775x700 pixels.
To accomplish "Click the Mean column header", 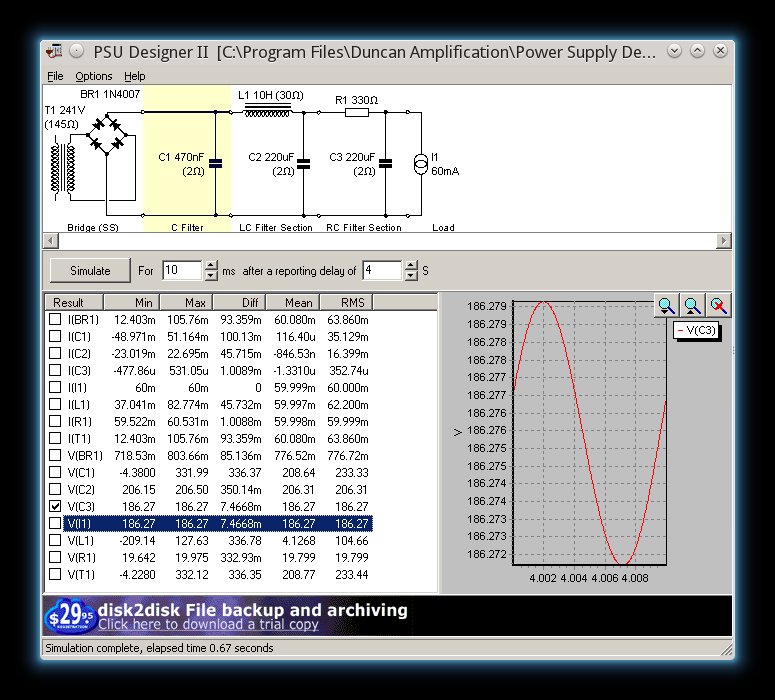I will (293, 302).
